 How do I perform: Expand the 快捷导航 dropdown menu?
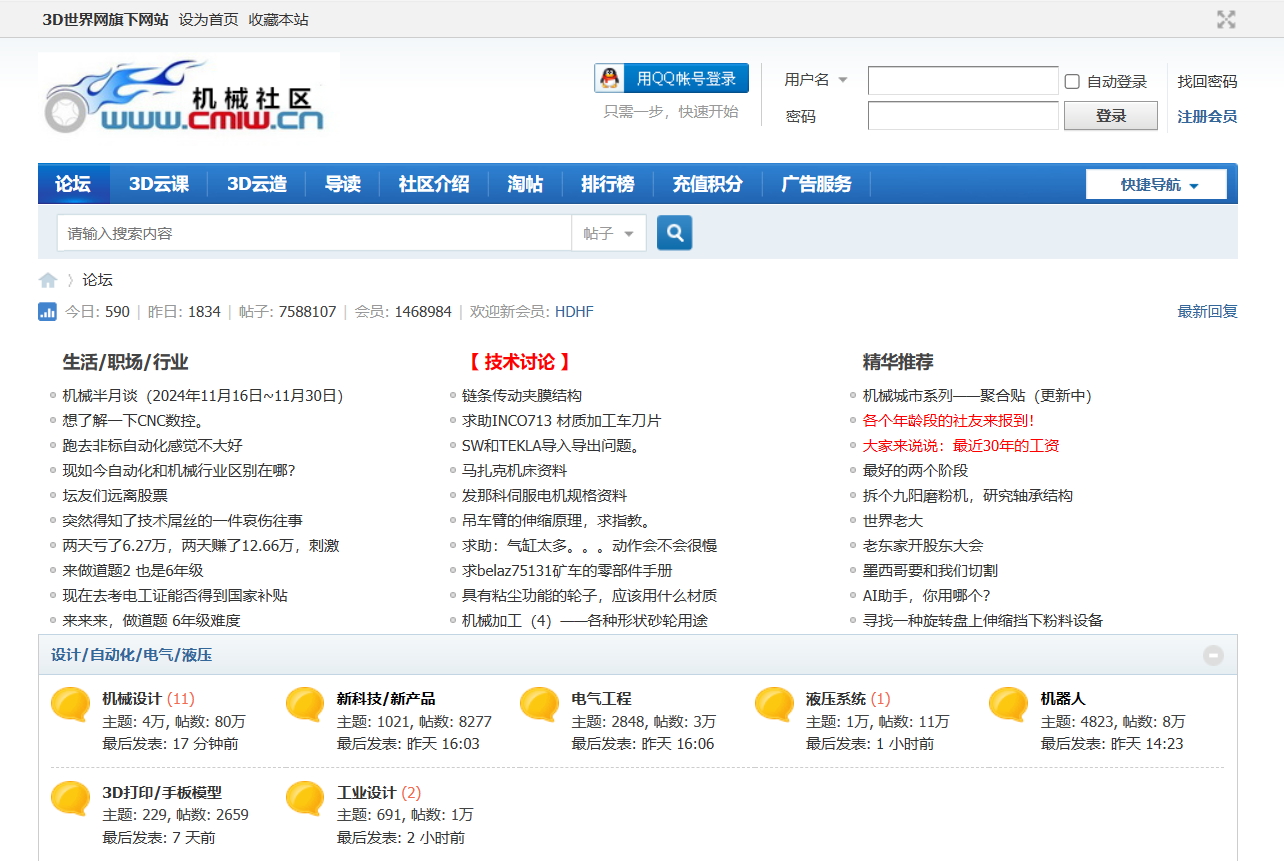[1156, 185]
